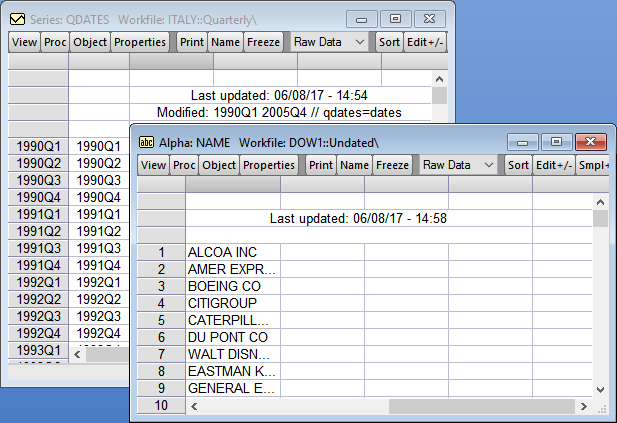Maximize the Alpha NAME window
The image size is (617, 423).
pyautogui.click(x=557, y=142)
